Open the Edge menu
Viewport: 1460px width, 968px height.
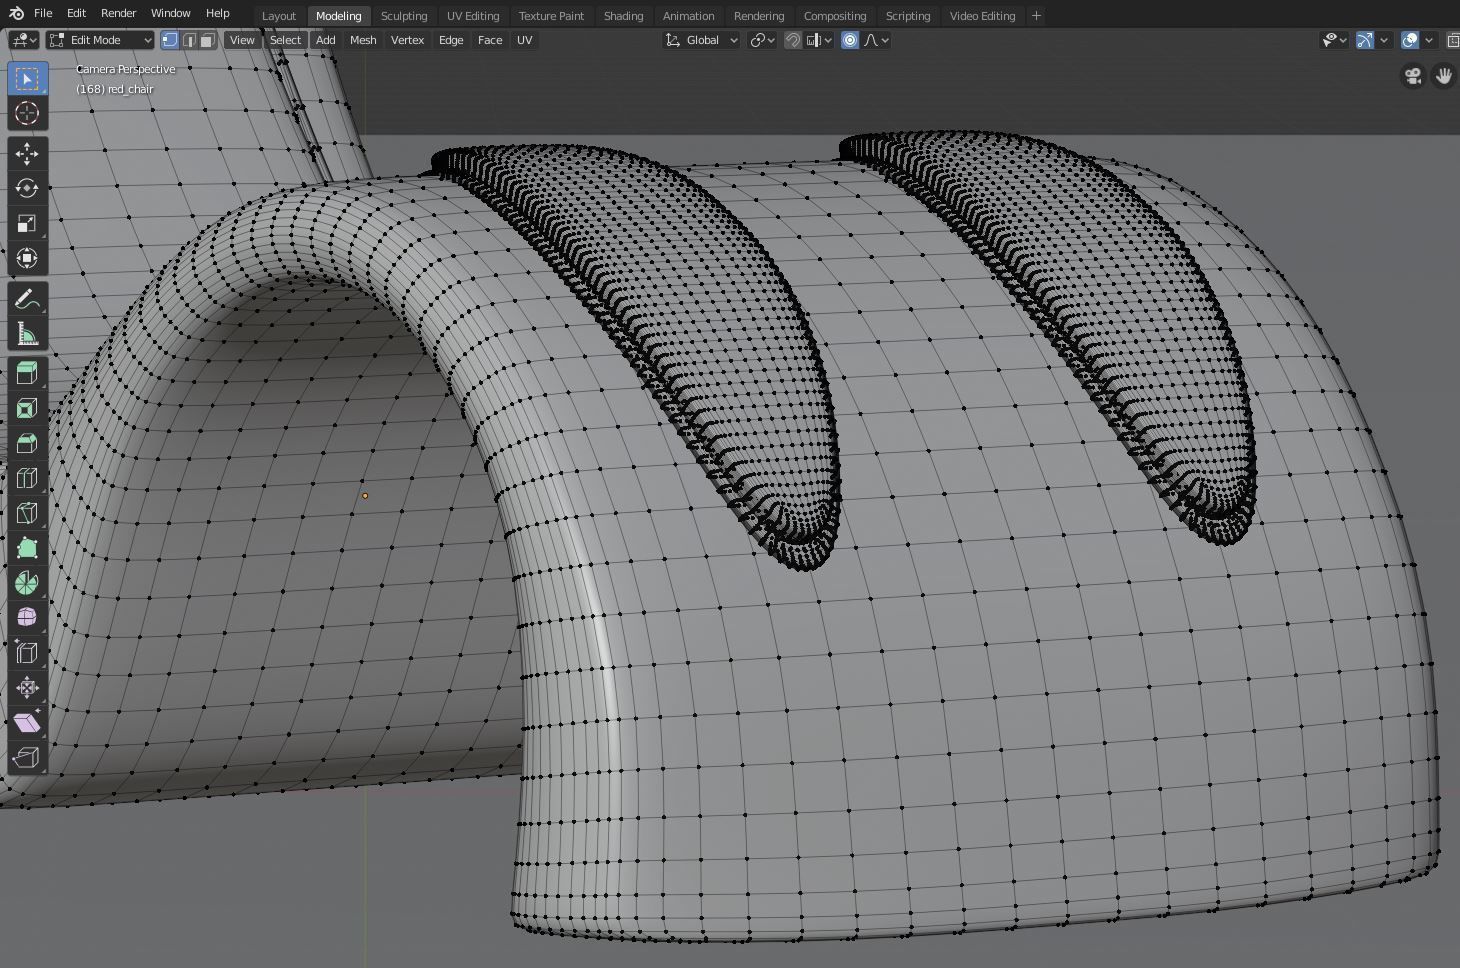(451, 40)
